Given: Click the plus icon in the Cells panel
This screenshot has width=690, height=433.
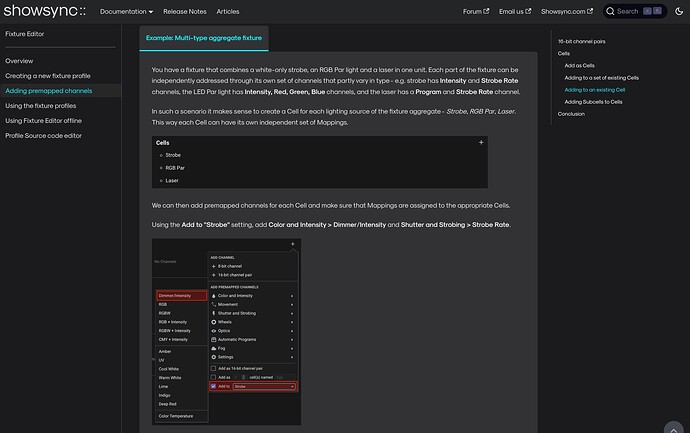Looking at the screenshot, I should click(x=481, y=143).
